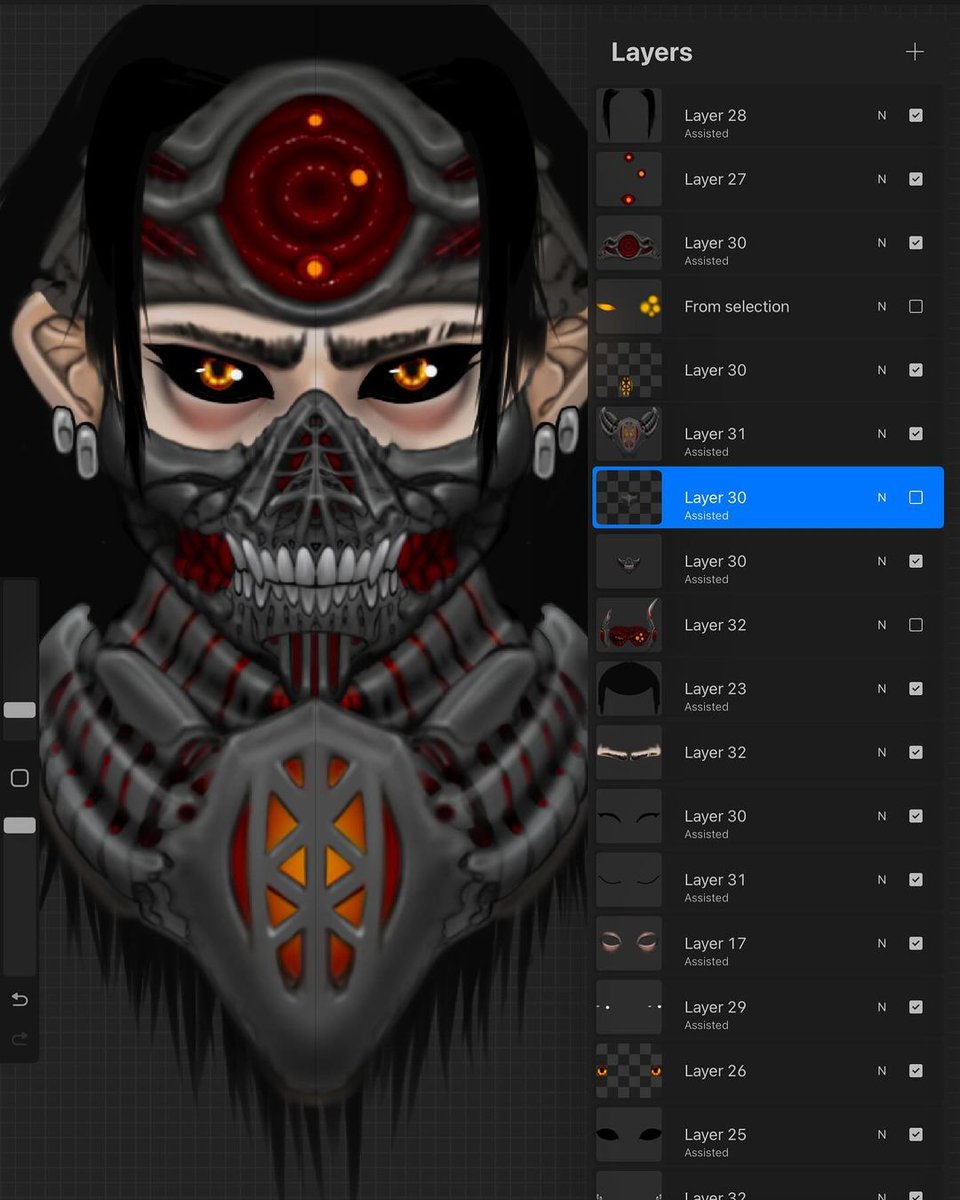Hide Layer 23 using its checkbox
The height and width of the screenshot is (1200, 960).
tap(915, 688)
